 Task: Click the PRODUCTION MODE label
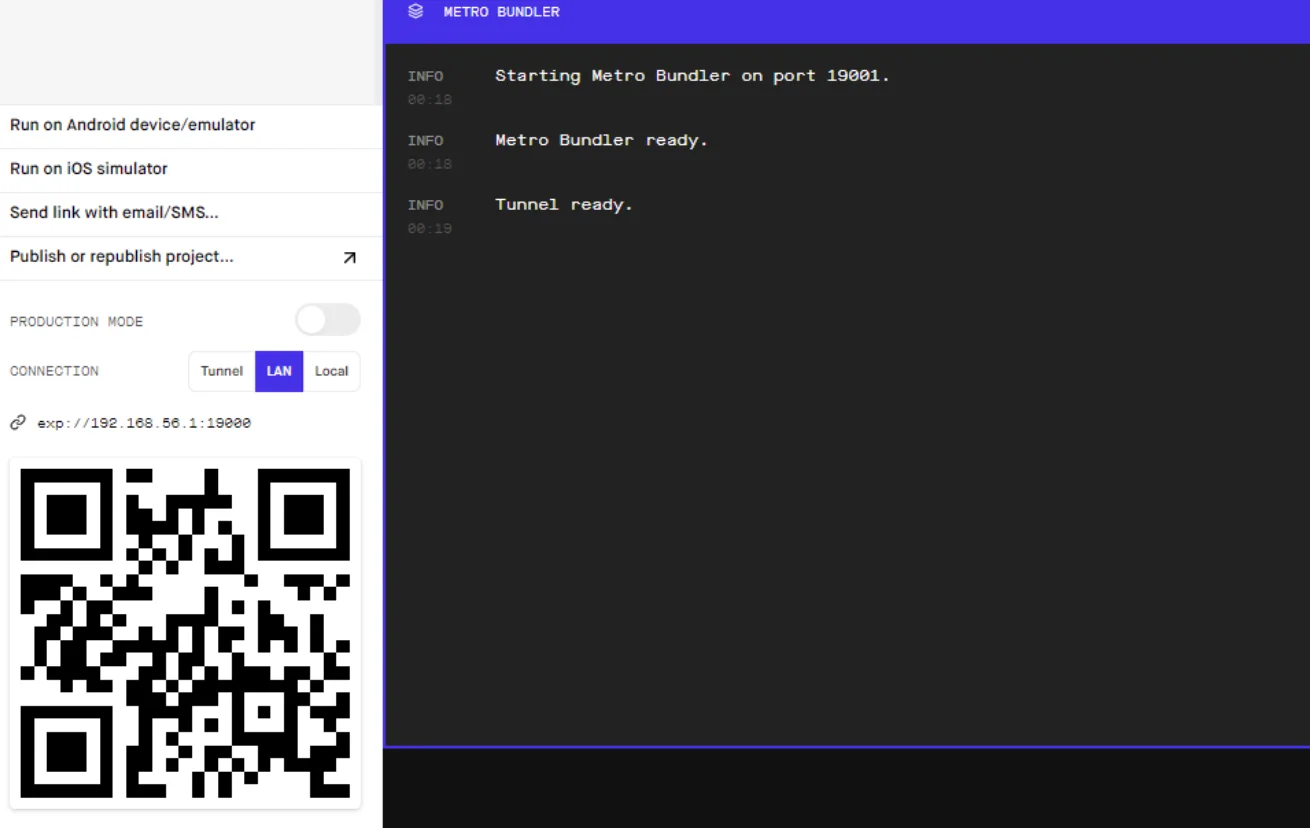click(x=76, y=322)
